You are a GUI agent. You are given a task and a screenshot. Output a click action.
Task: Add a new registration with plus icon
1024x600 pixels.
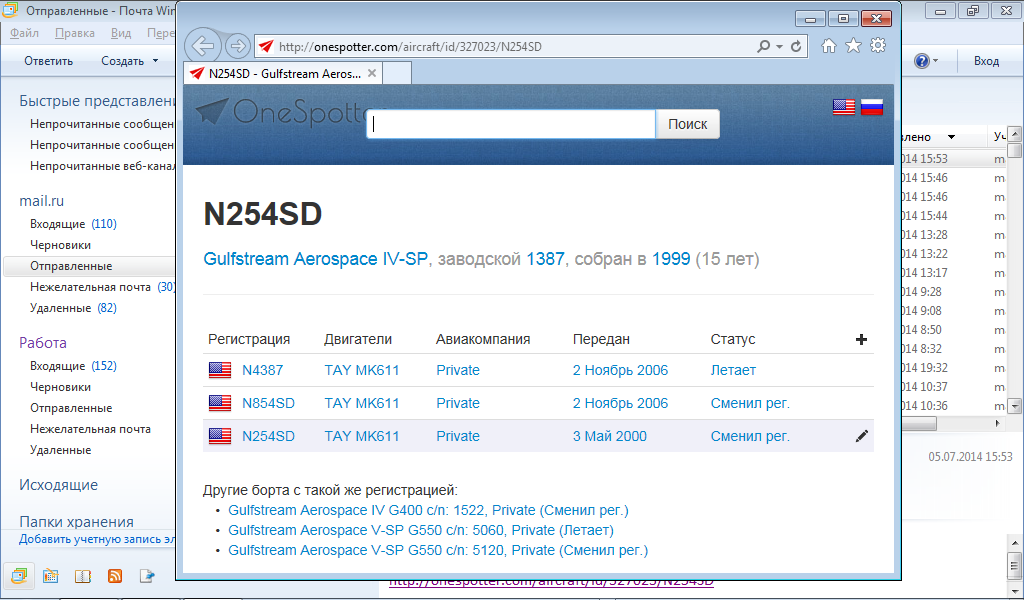[861, 339]
